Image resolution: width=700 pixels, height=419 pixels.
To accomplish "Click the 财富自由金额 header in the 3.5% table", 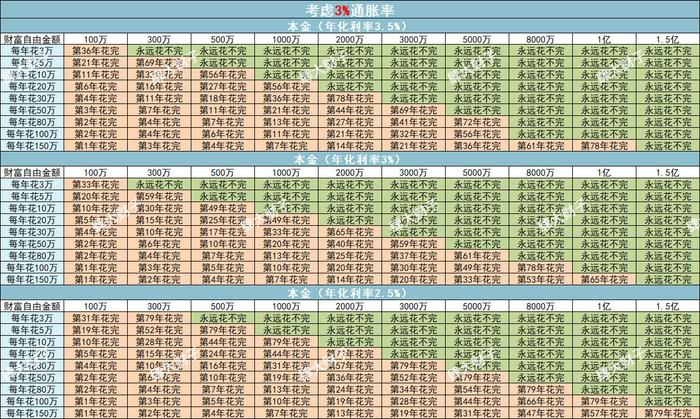I will click(32, 38).
